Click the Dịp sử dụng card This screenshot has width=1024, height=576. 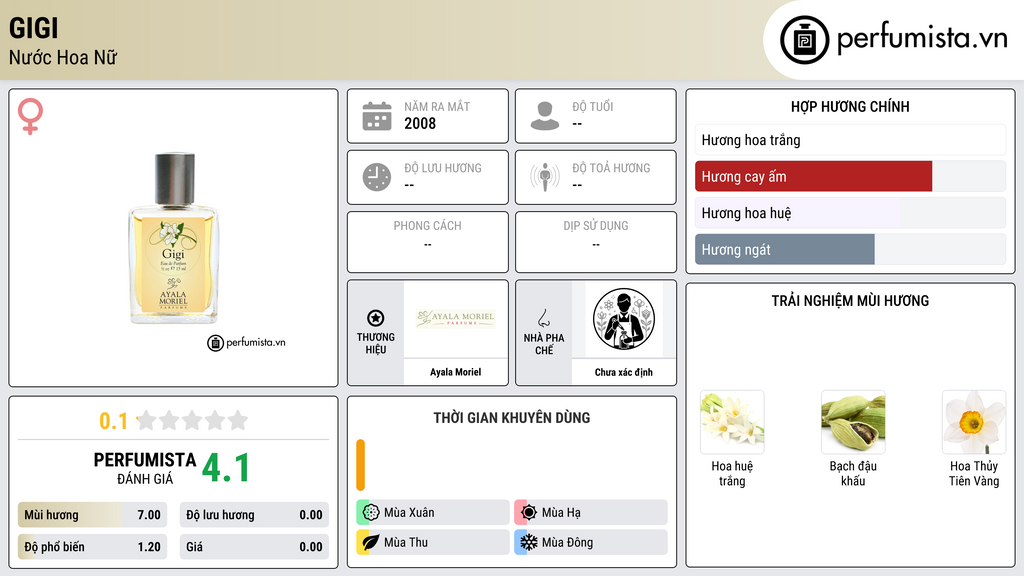tap(596, 242)
